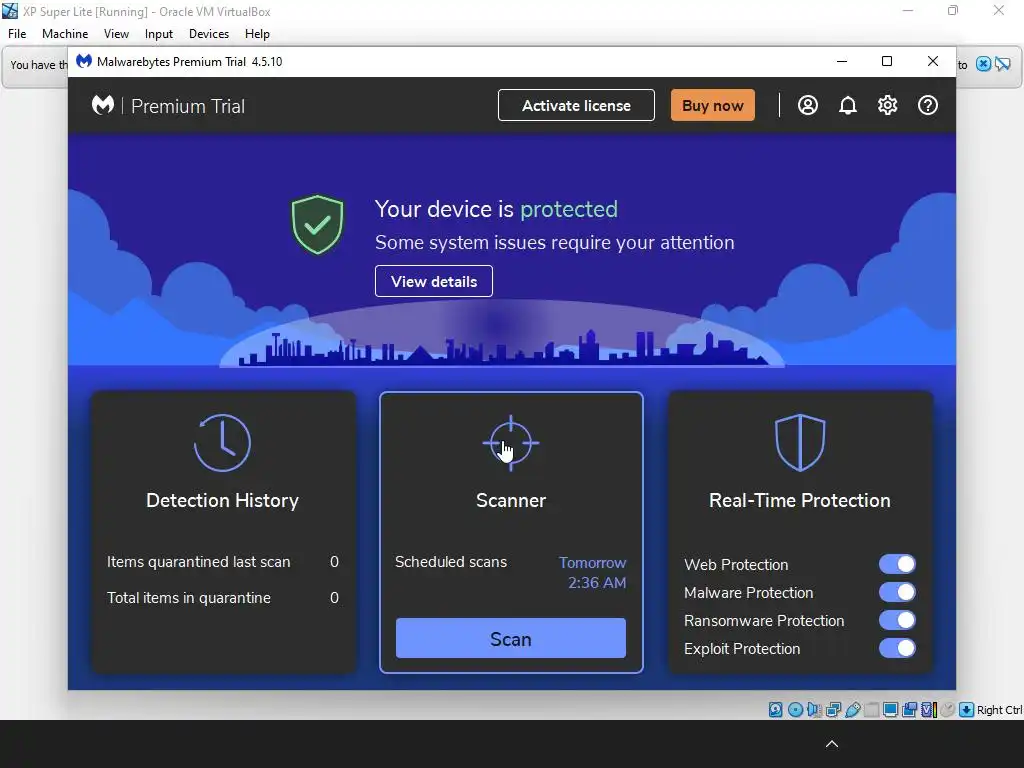Show hidden tray icons chevron
The image size is (1024, 768).
coord(832,744)
